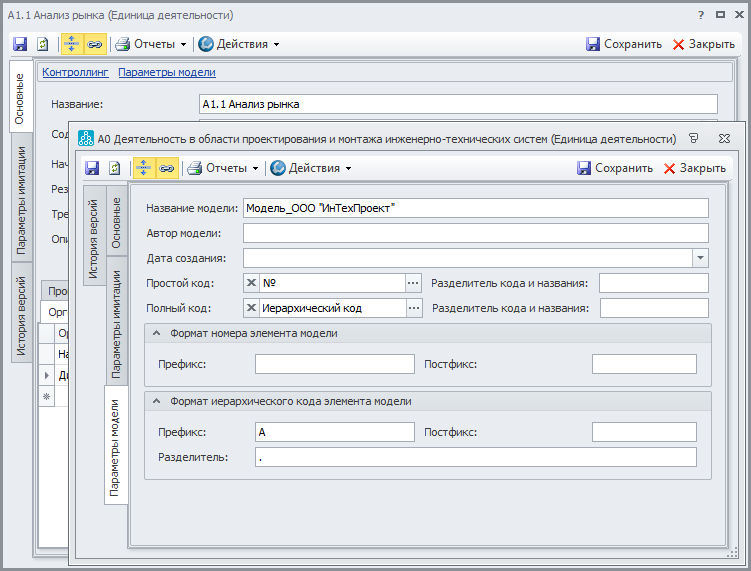
Task: Open Действия dropdown in front window
Action: tap(310, 168)
